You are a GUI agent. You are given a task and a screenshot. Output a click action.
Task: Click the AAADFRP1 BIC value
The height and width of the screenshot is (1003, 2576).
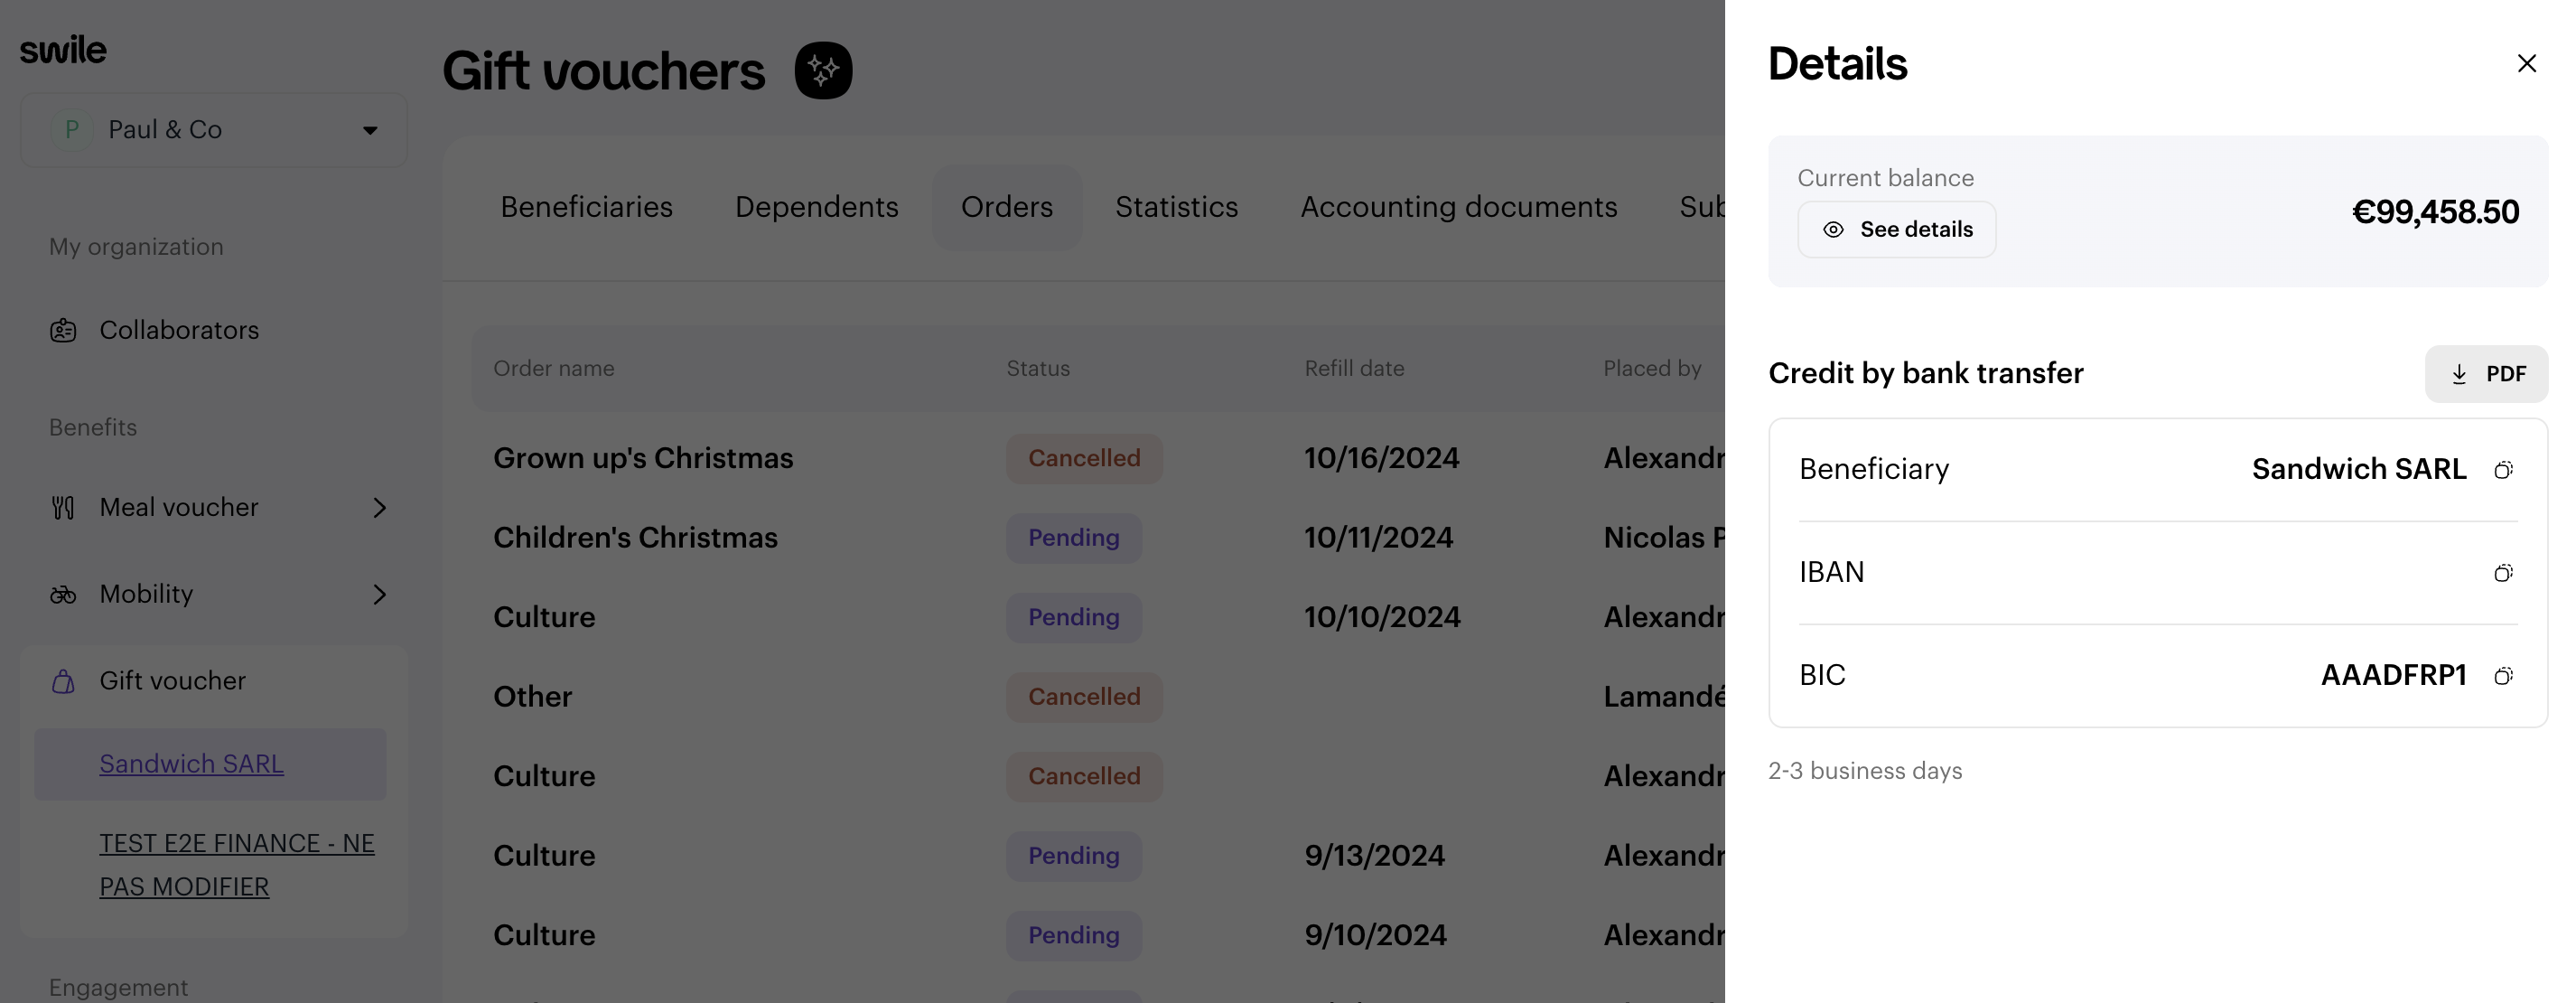click(x=2393, y=676)
